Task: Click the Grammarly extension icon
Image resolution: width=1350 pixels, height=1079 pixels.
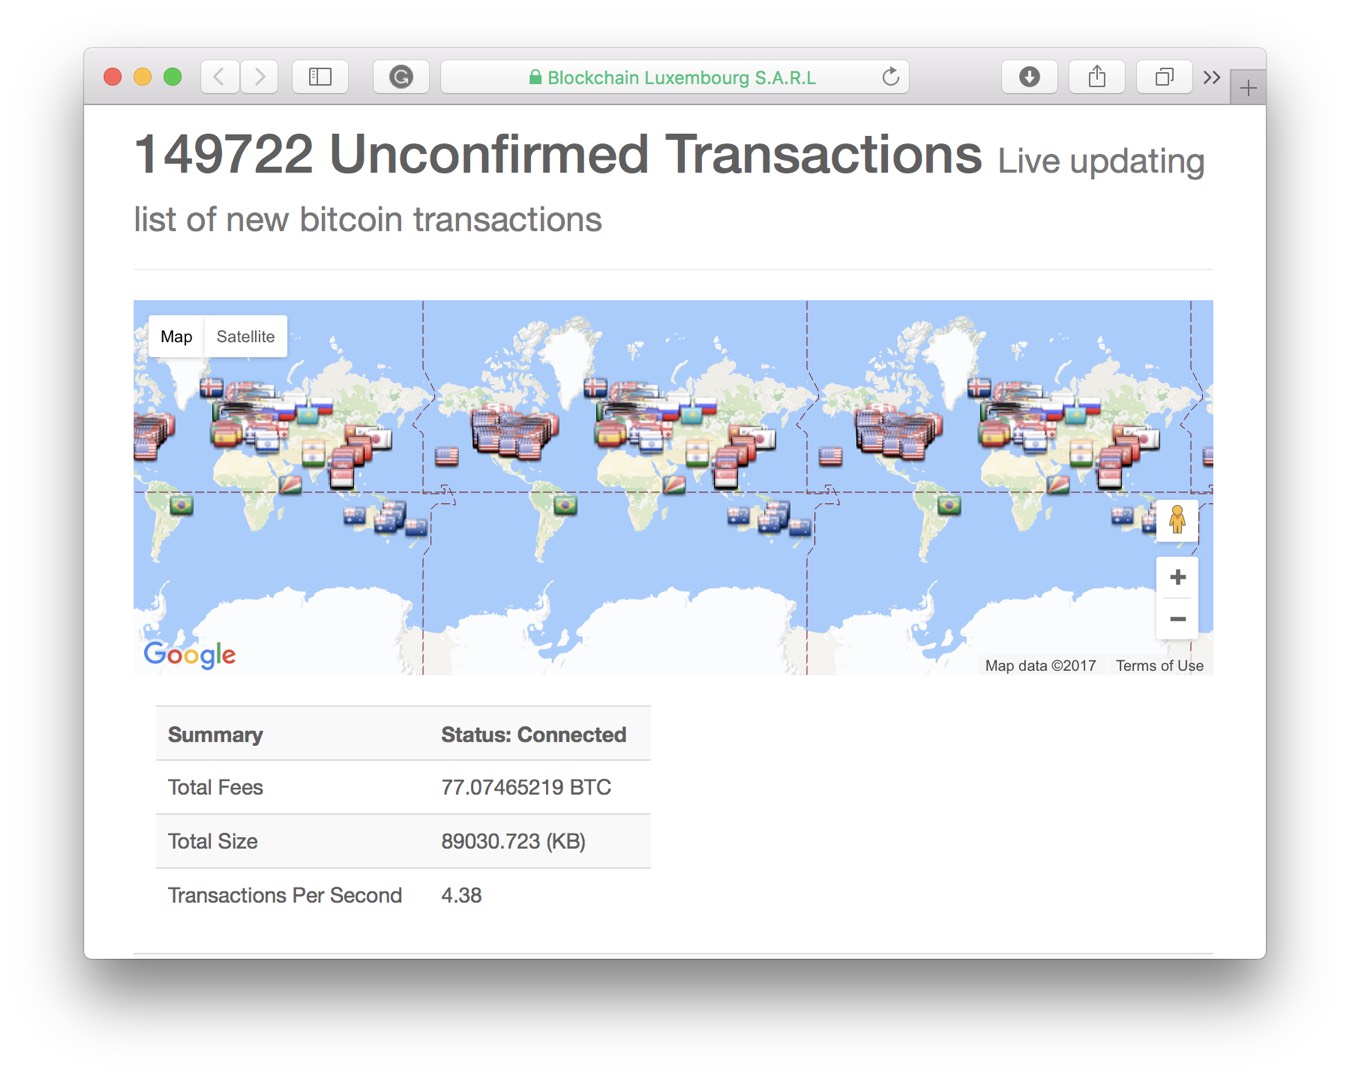Action: pyautogui.click(x=401, y=77)
